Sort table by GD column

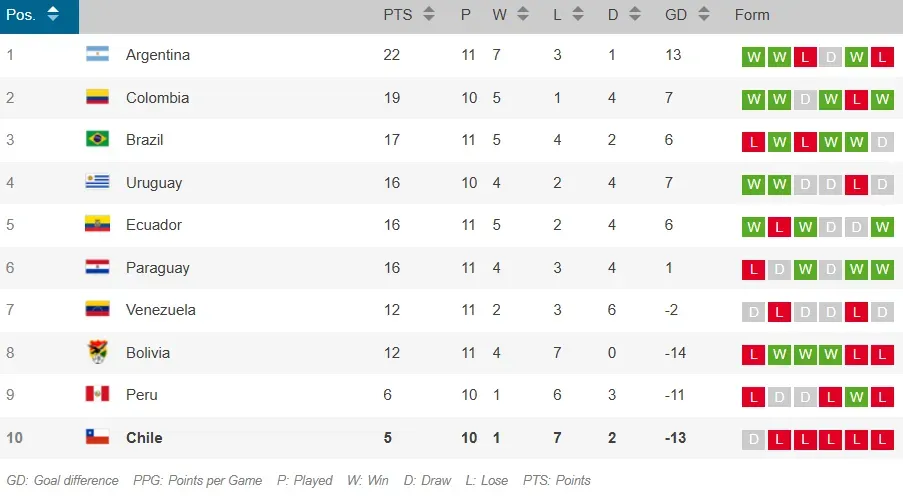[687, 15]
